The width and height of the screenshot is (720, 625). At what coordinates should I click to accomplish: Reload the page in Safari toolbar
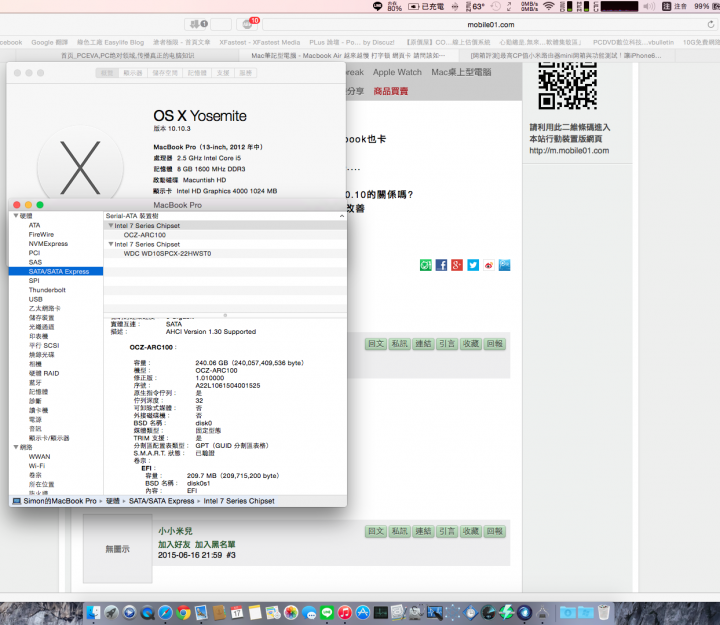click(711, 24)
